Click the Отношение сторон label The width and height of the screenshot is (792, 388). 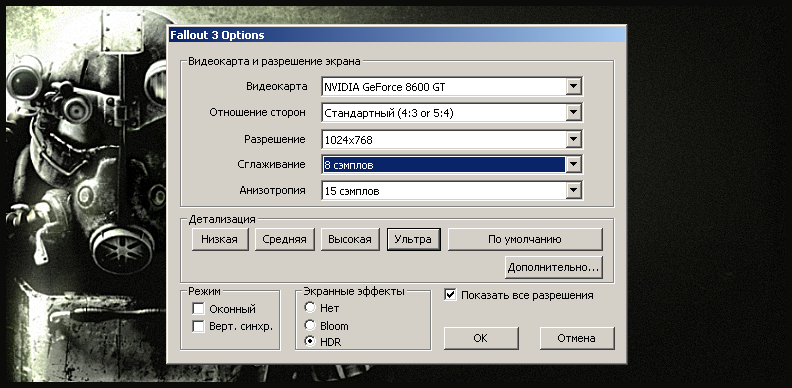(258, 112)
